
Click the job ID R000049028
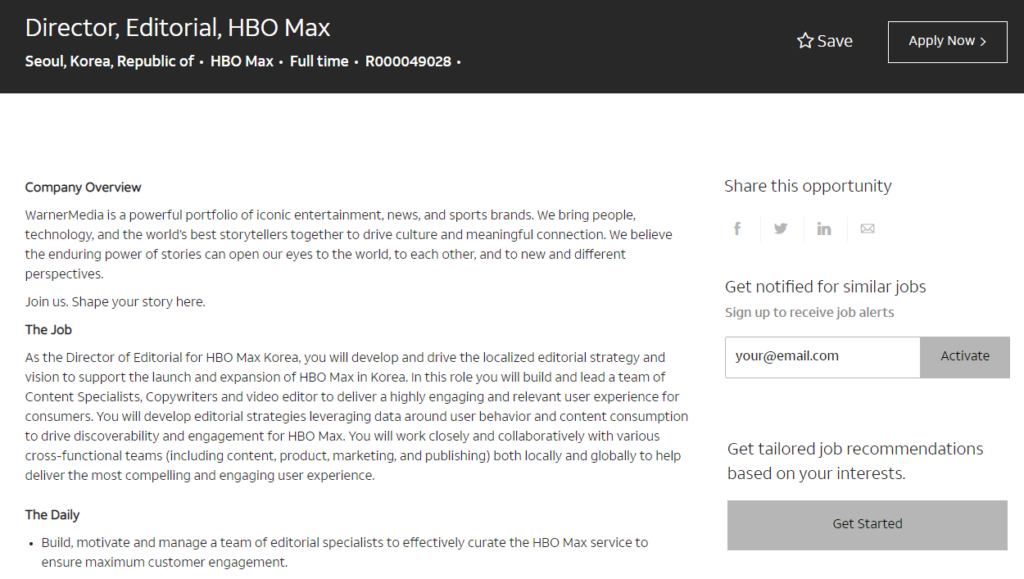[x=408, y=61]
